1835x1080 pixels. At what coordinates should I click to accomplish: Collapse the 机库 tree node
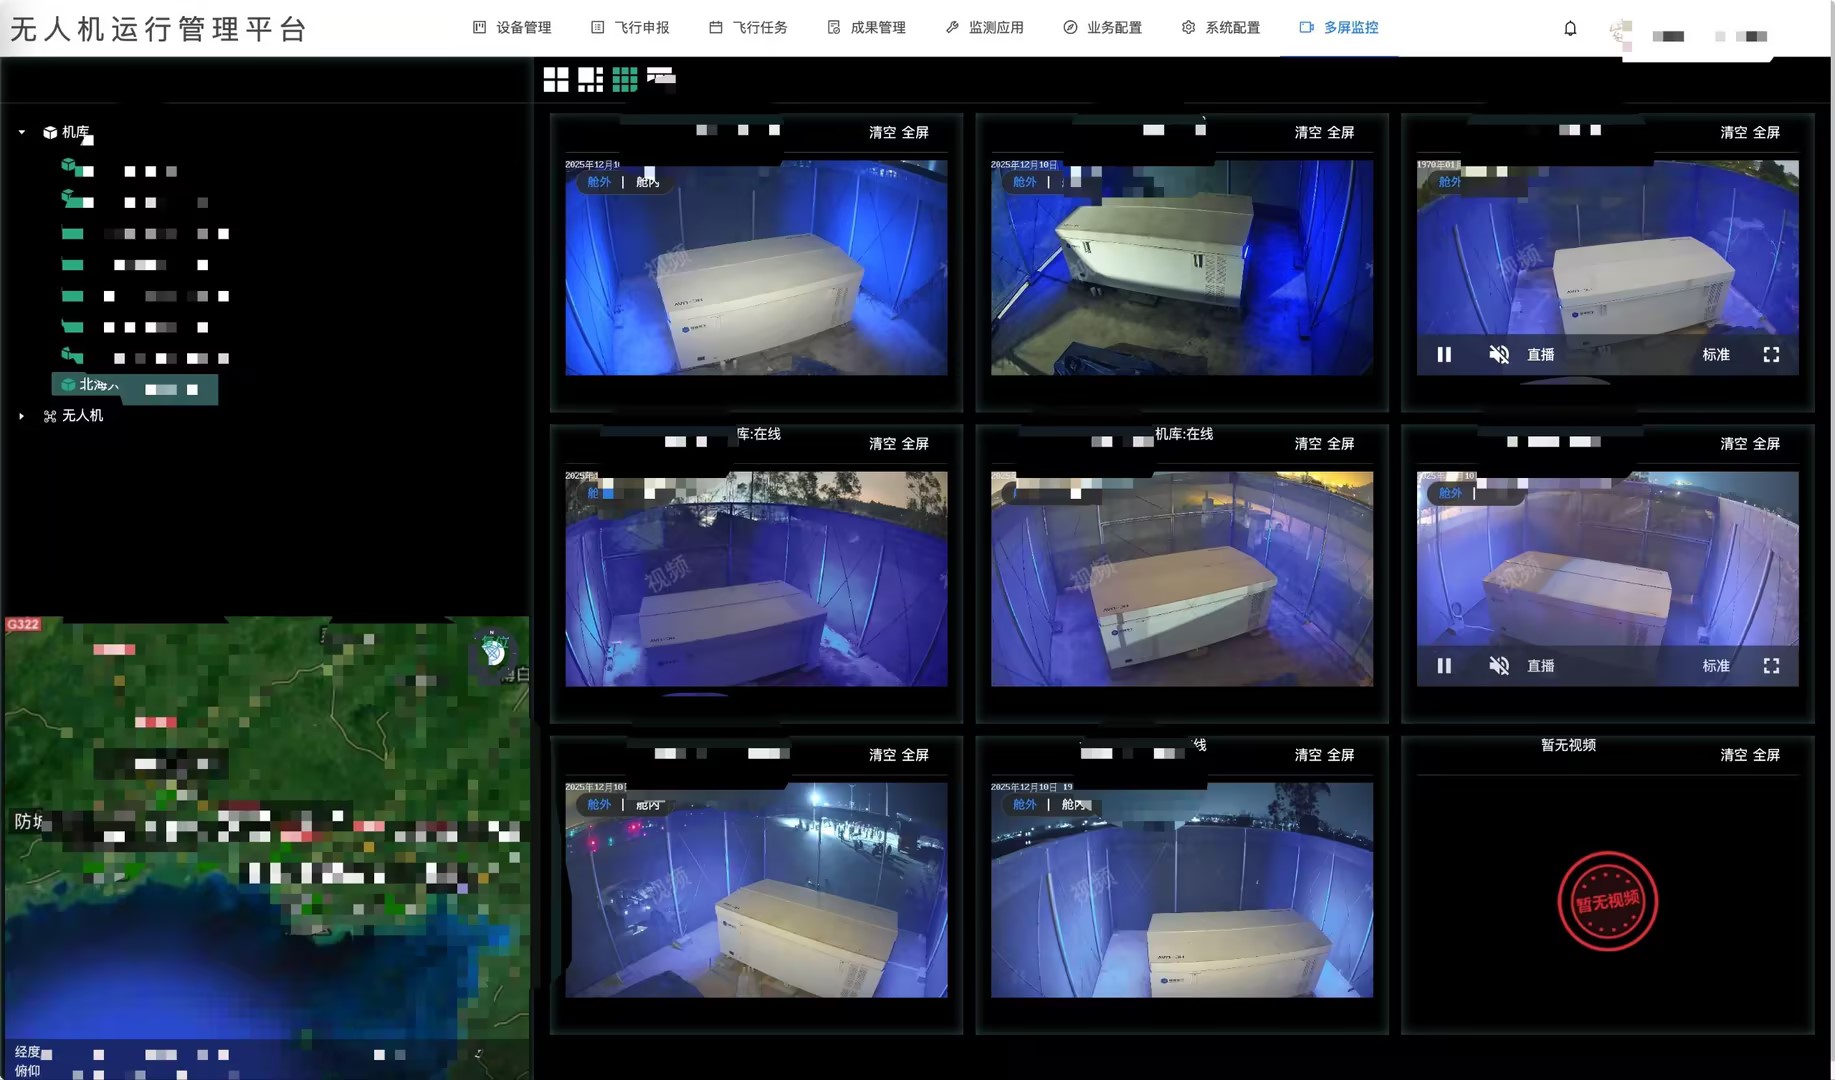22,132
